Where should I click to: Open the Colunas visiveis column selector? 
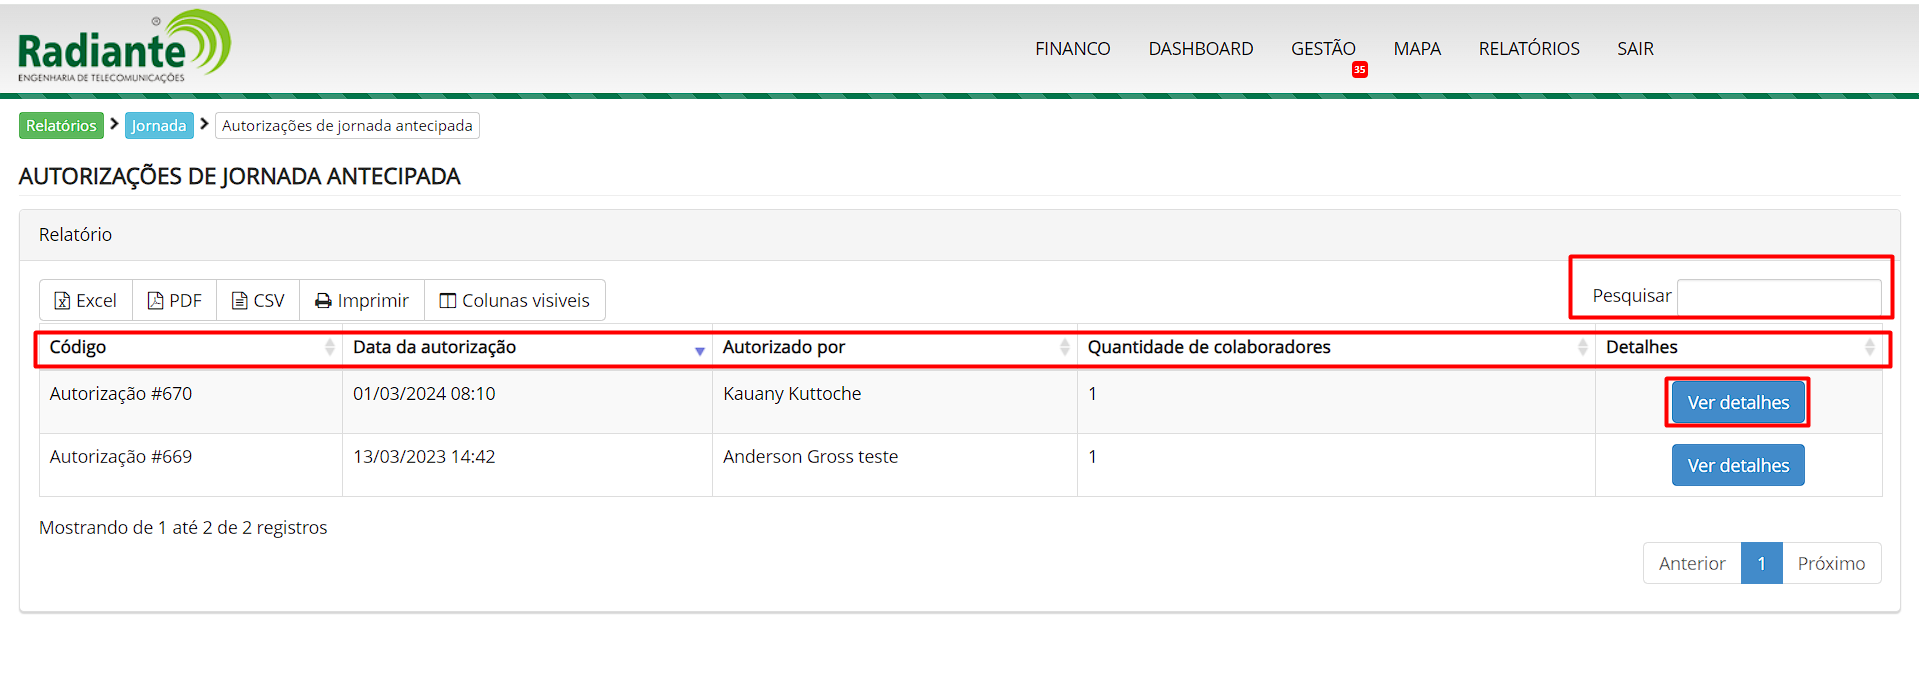[x=515, y=300]
